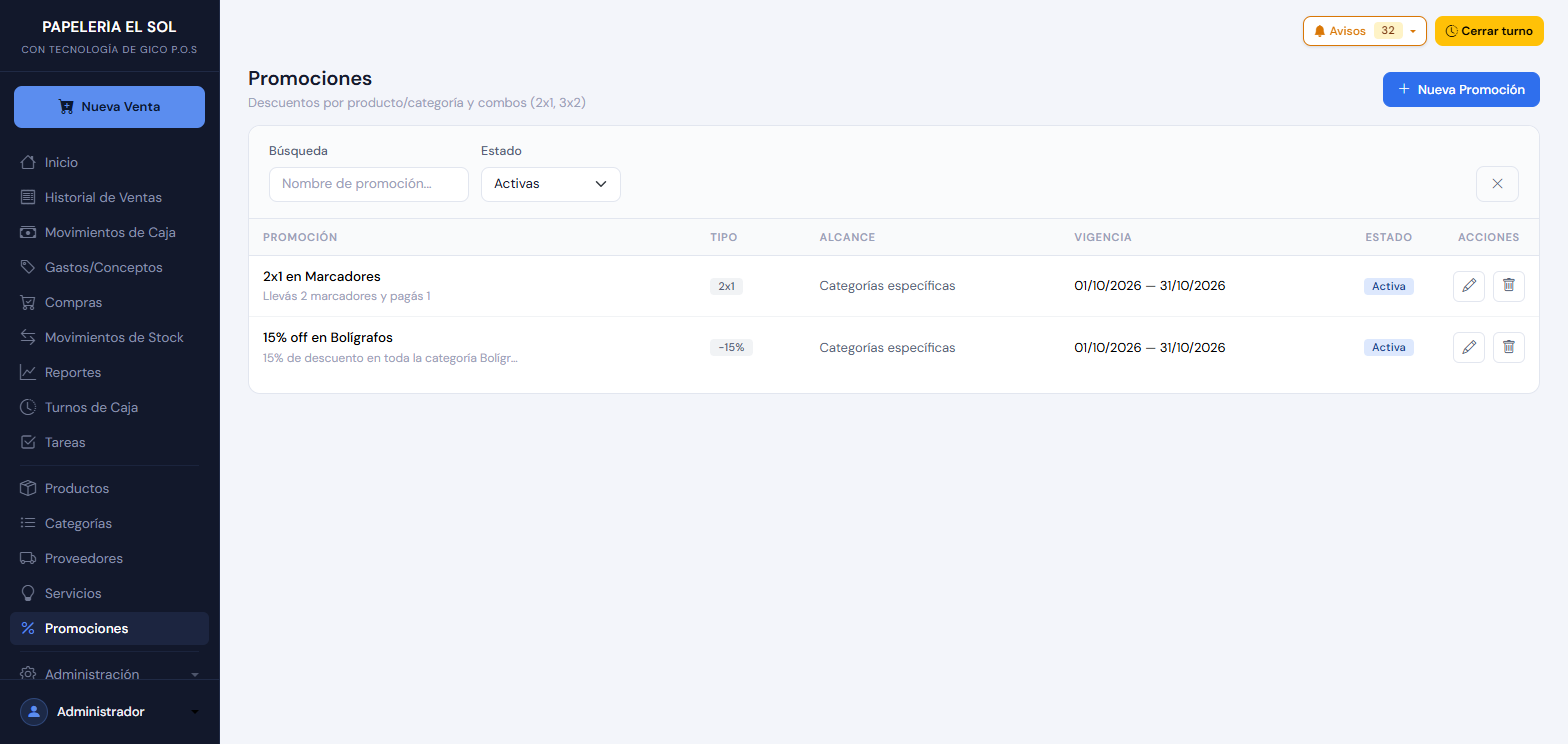Click the chart icon beside Reportes
This screenshot has height=744, width=1568.
tap(28, 372)
